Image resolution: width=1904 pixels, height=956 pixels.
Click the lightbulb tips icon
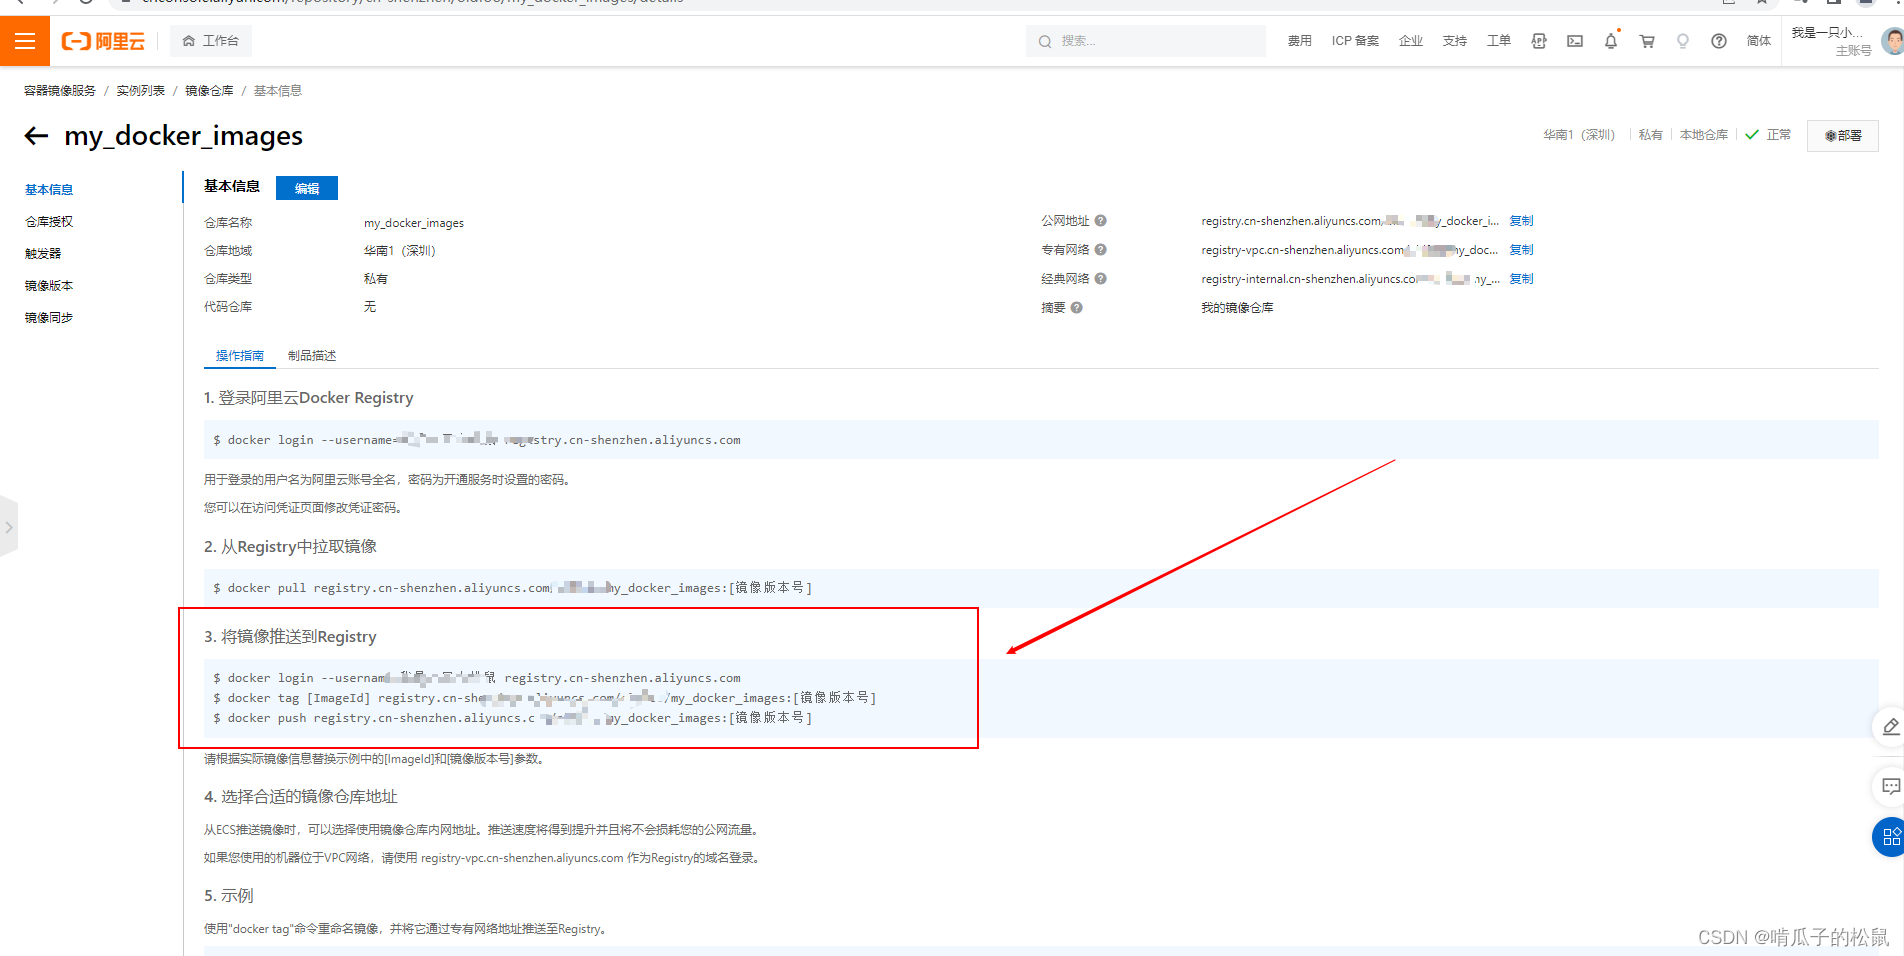(1683, 41)
